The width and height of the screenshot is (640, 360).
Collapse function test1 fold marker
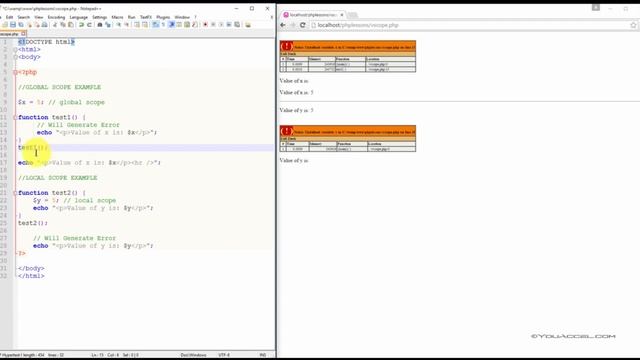[16, 118]
